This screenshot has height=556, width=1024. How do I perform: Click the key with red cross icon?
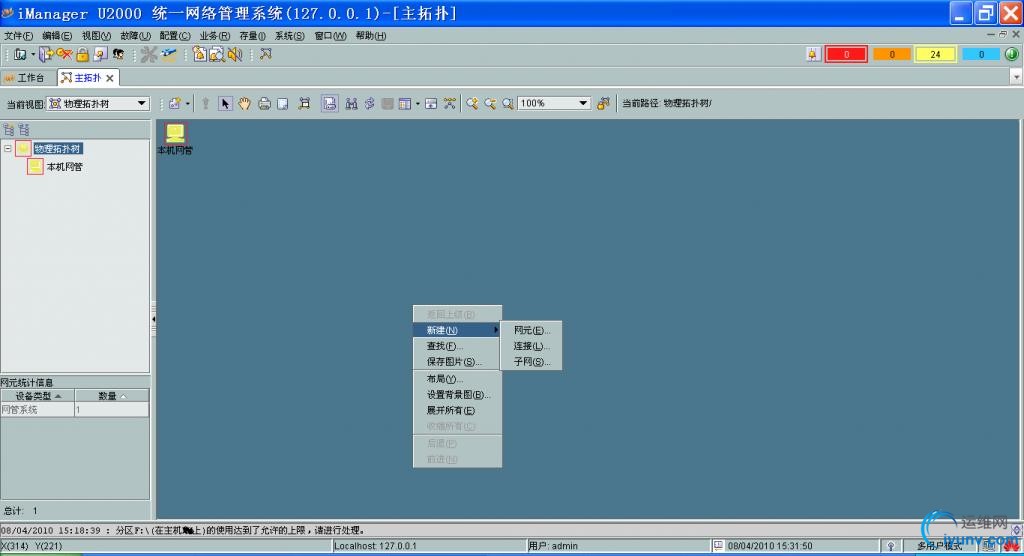point(64,54)
